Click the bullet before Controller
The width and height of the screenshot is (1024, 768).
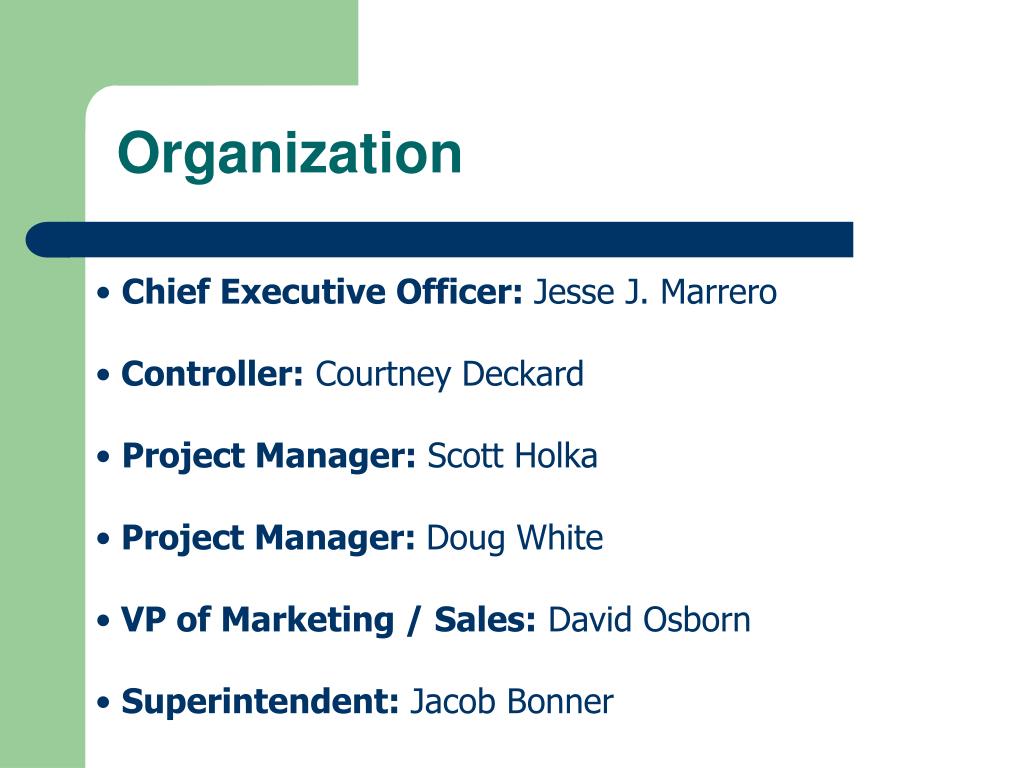click(x=103, y=376)
